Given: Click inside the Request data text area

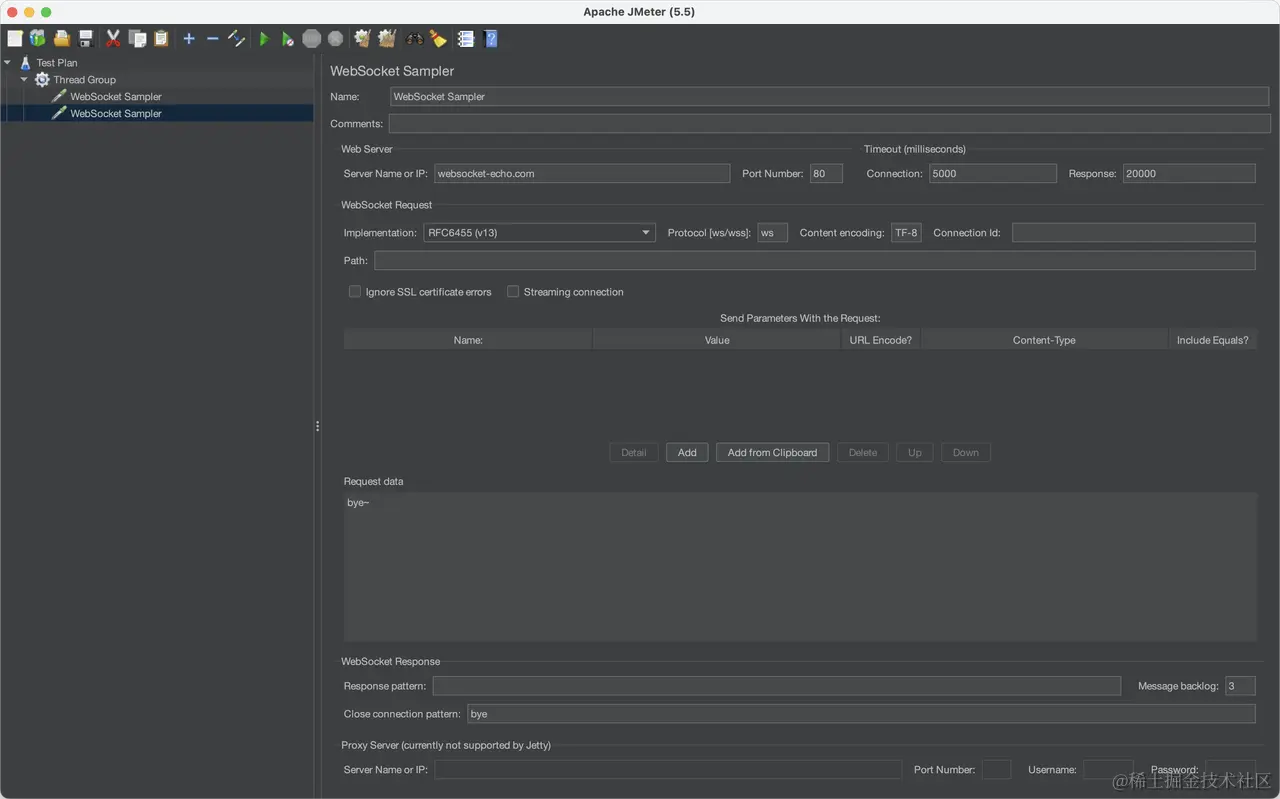Looking at the screenshot, I should tap(800, 566).
